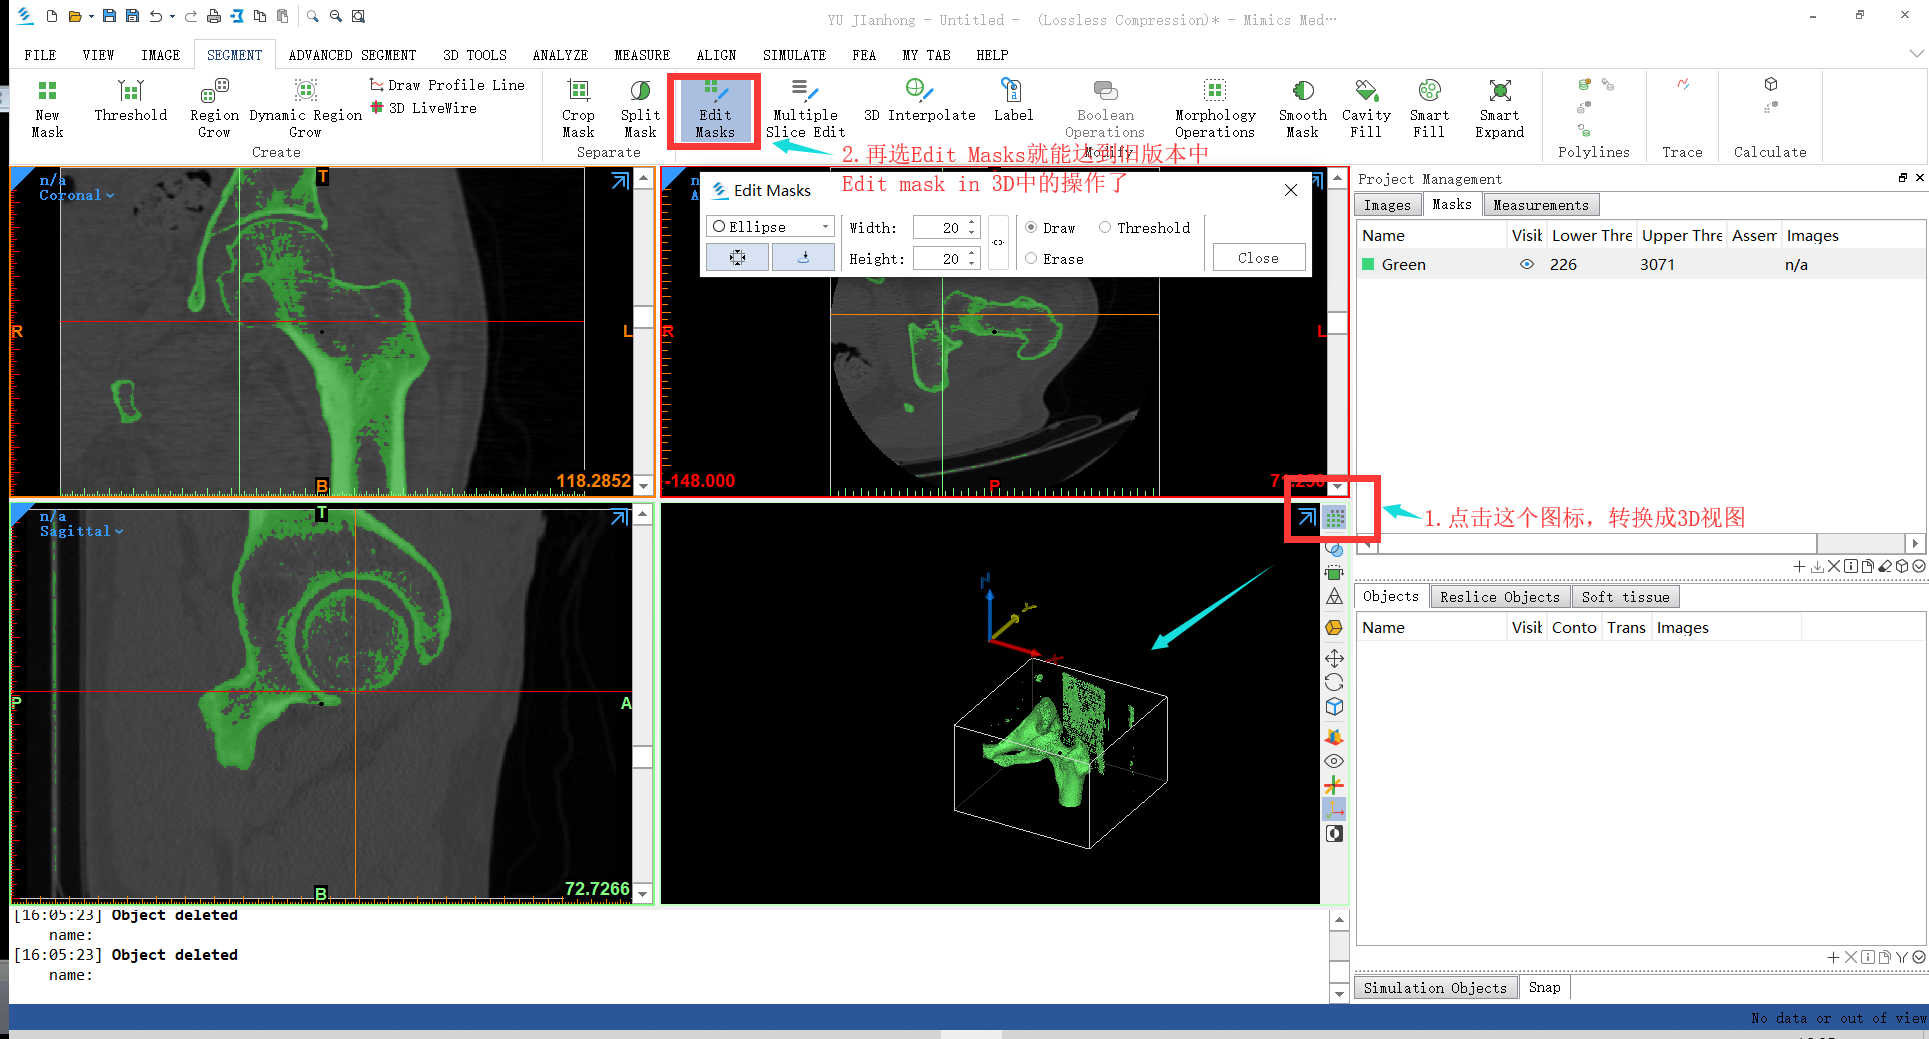Viewport: 1929px width, 1039px height.
Task: Increase the Width value with stepper up arrow
Action: point(972,222)
